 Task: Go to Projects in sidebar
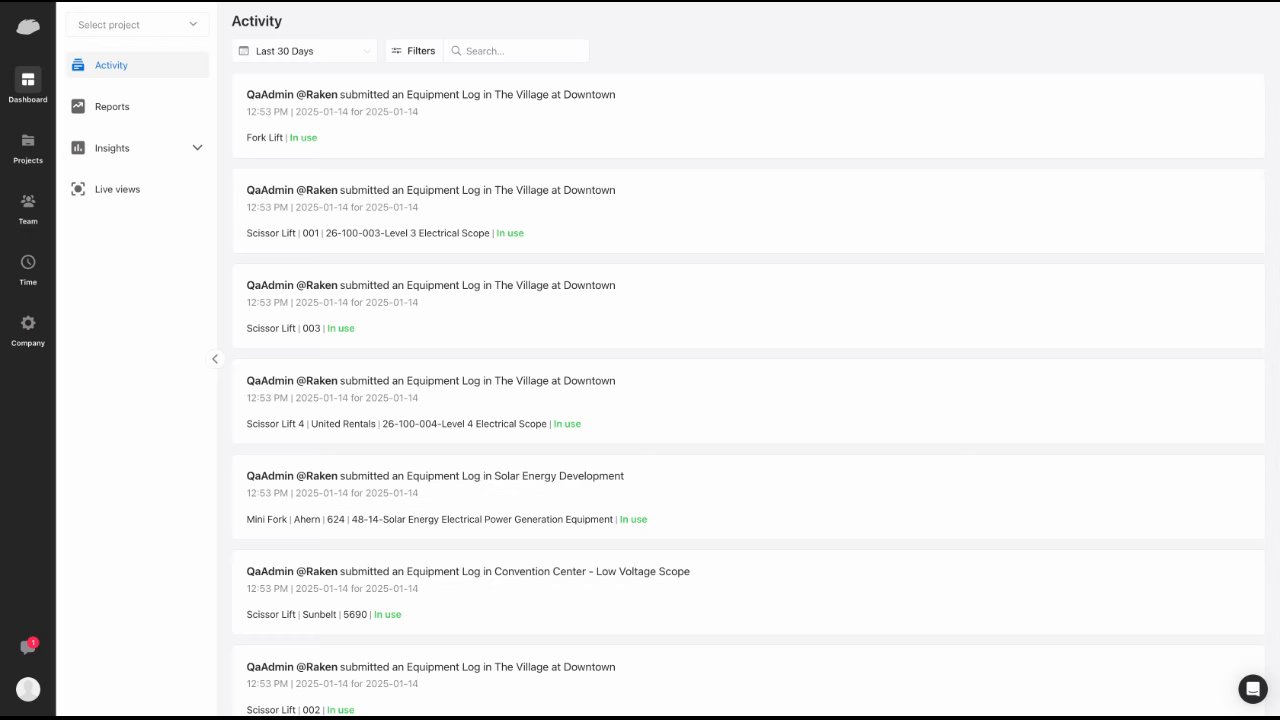coord(28,147)
